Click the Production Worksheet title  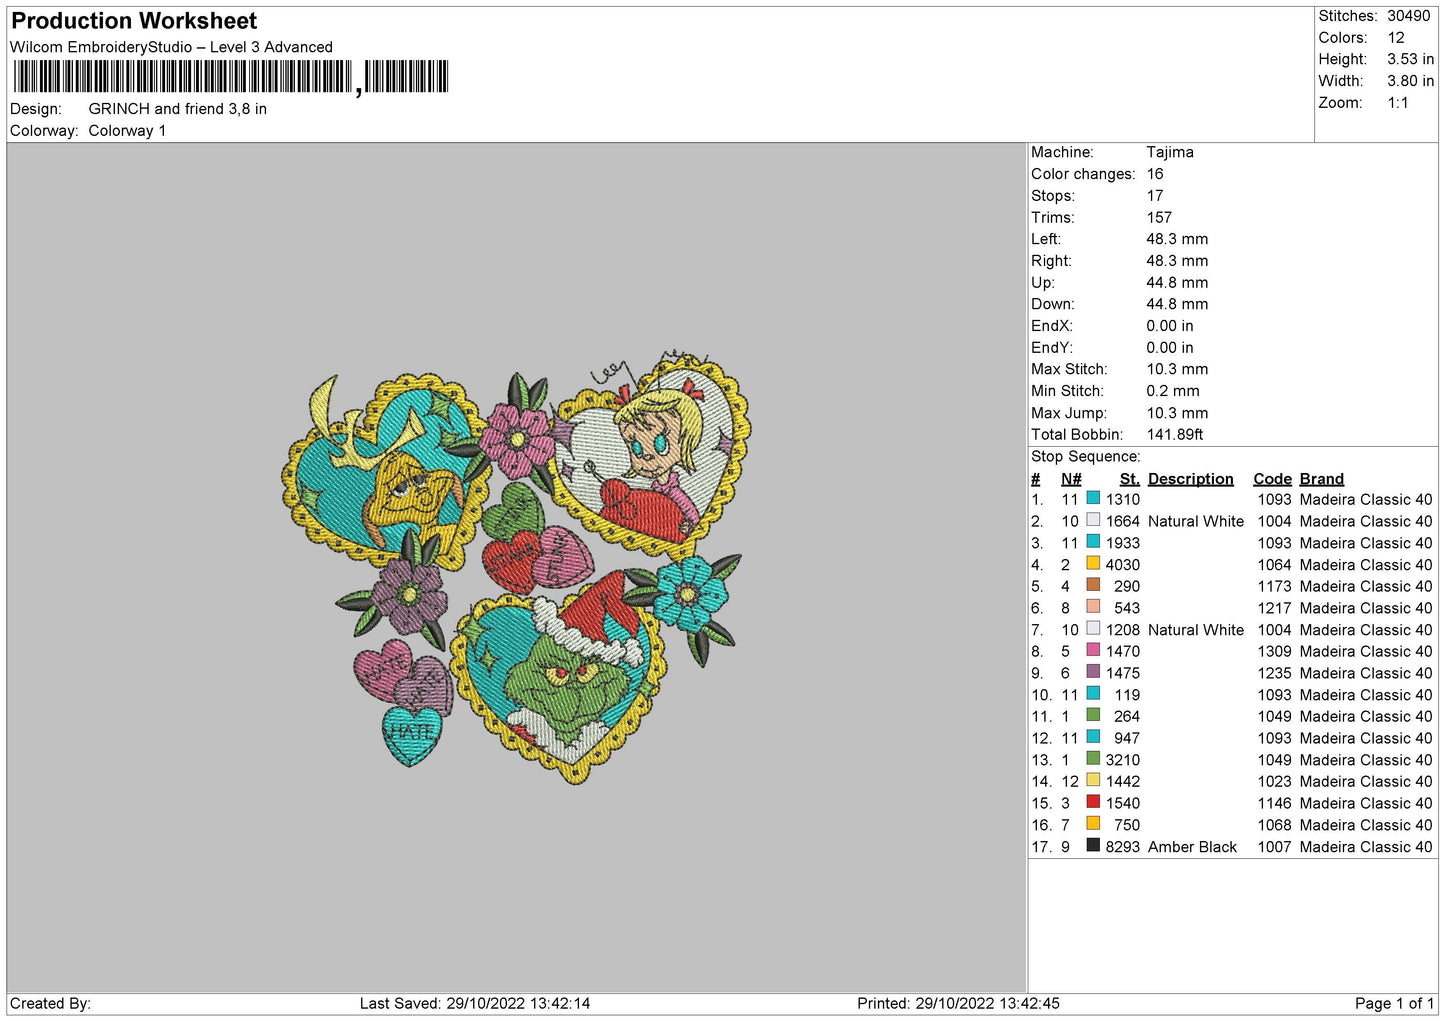[134, 21]
